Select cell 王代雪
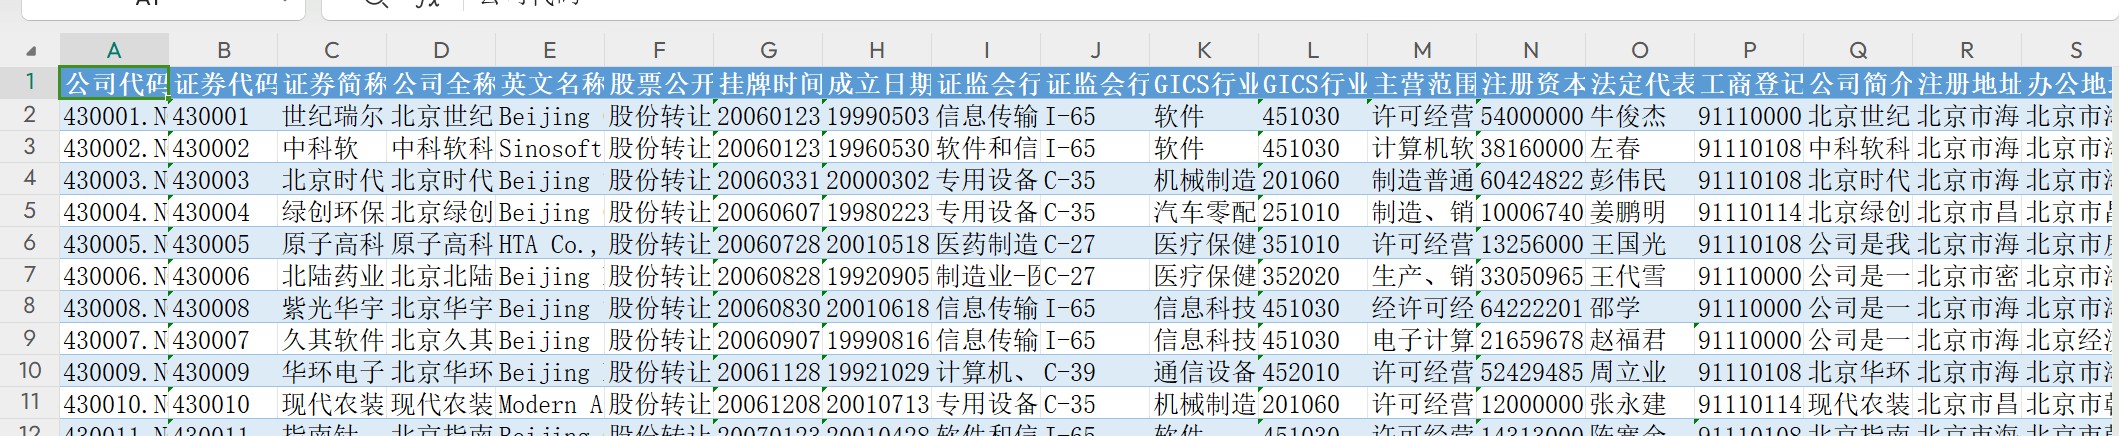Screen dimensions: 2119x436 (1640, 275)
